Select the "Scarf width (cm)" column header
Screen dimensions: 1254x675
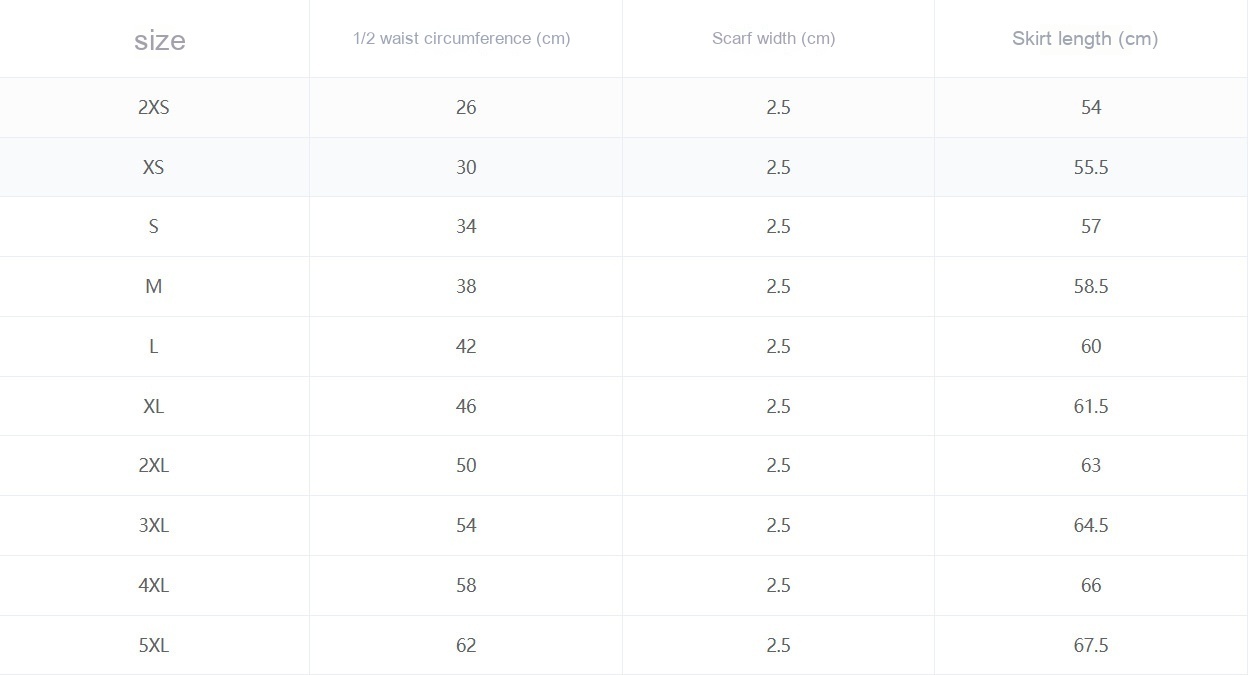[774, 39]
